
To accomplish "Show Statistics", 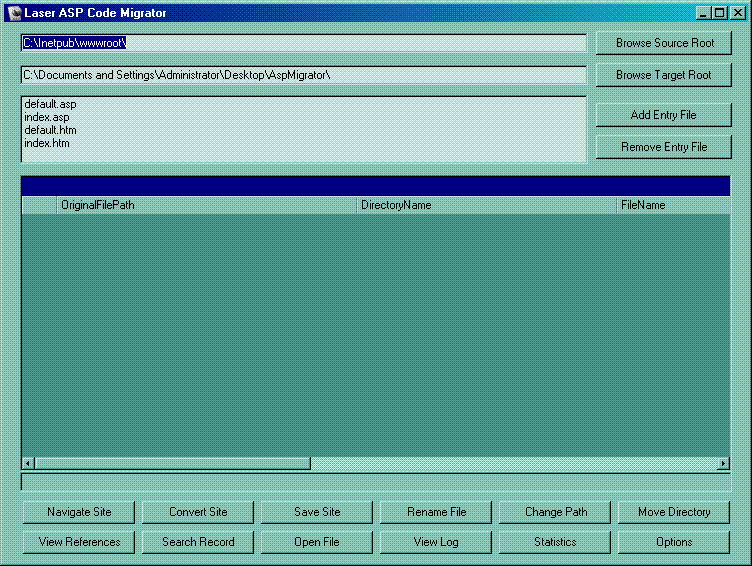I will 555,542.
